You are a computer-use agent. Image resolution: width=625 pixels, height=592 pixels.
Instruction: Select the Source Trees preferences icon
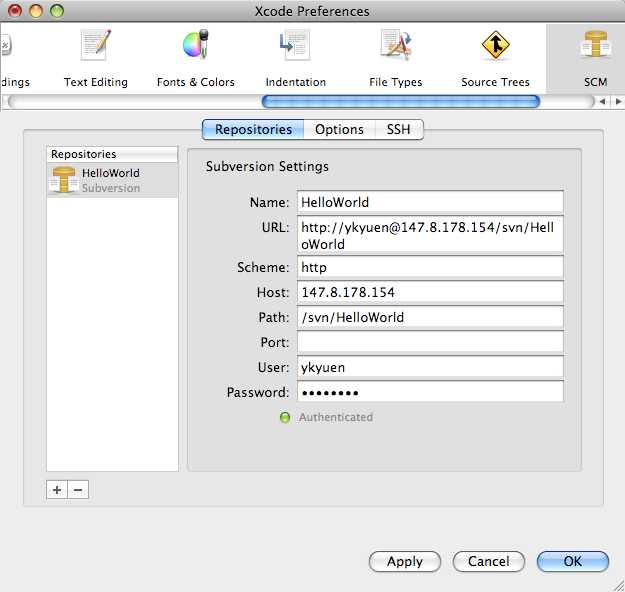(495, 57)
